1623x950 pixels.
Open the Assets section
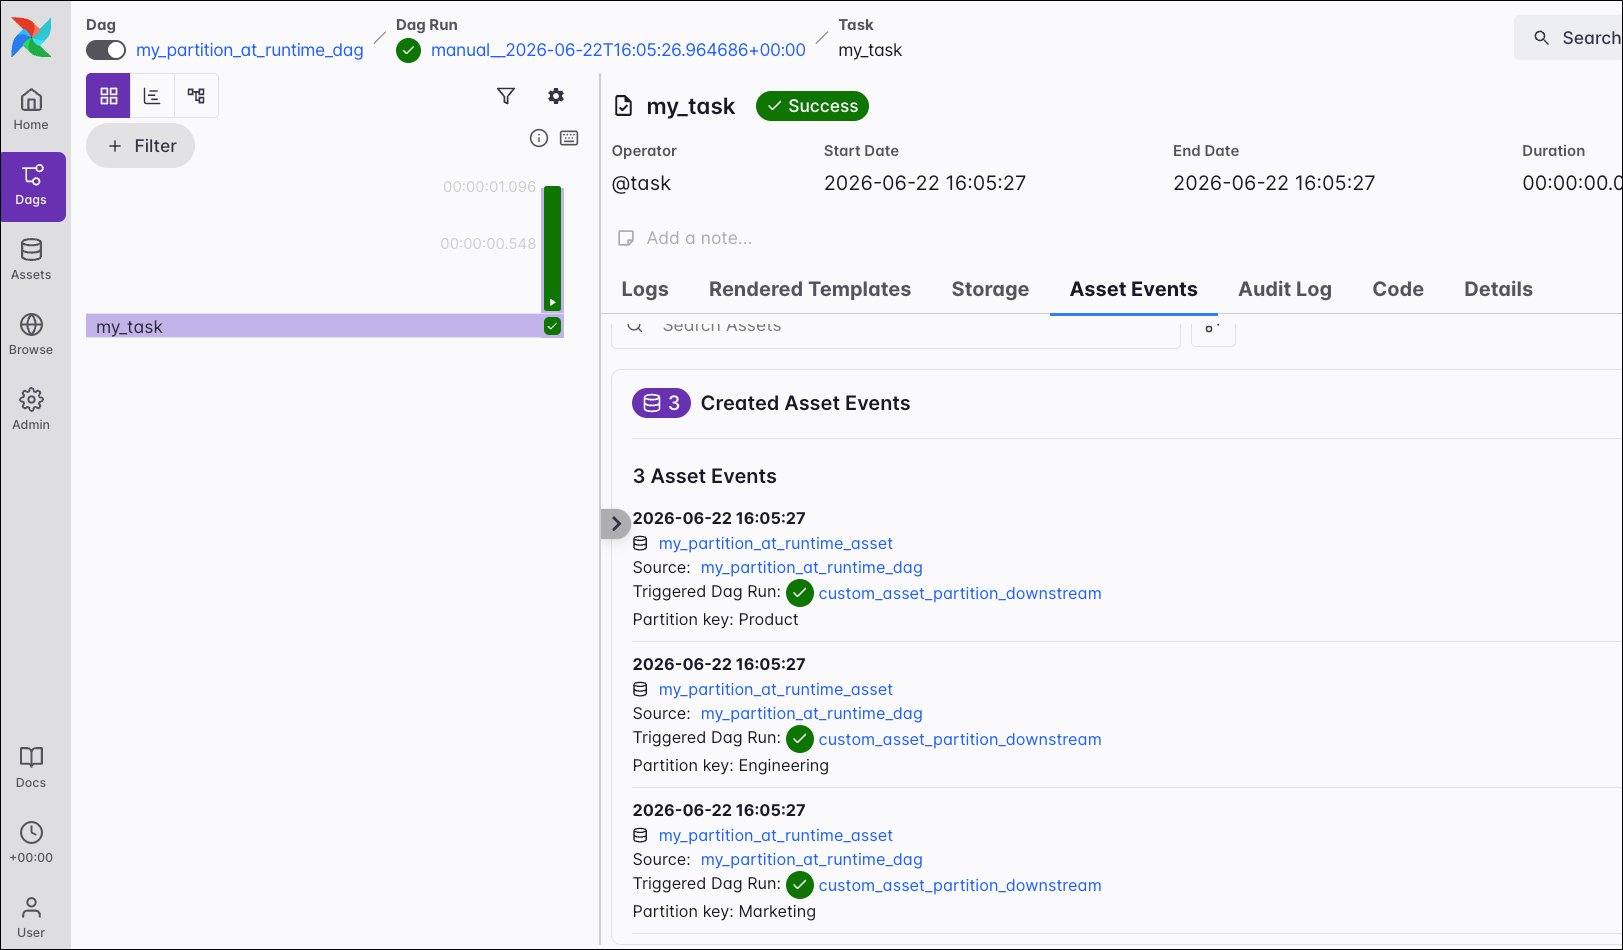tap(31, 260)
